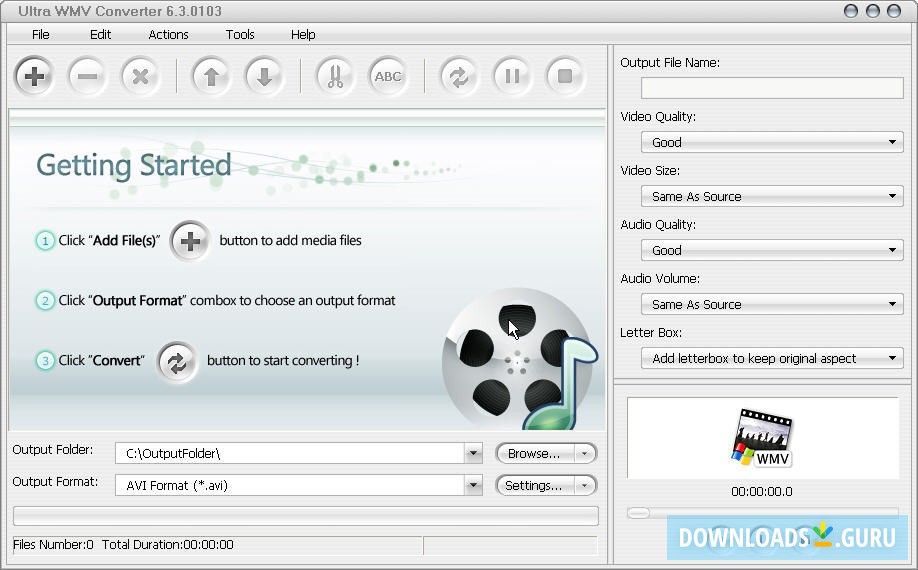Click the Output File Name text field
The image size is (918, 570).
[771, 88]
